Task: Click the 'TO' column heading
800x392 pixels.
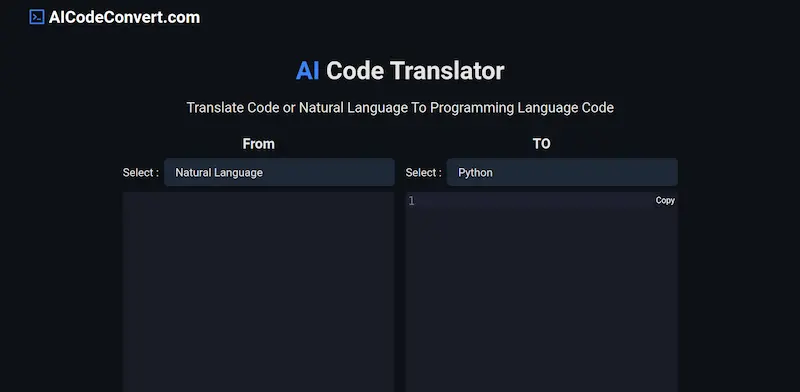Action: [x=541, y=144]
